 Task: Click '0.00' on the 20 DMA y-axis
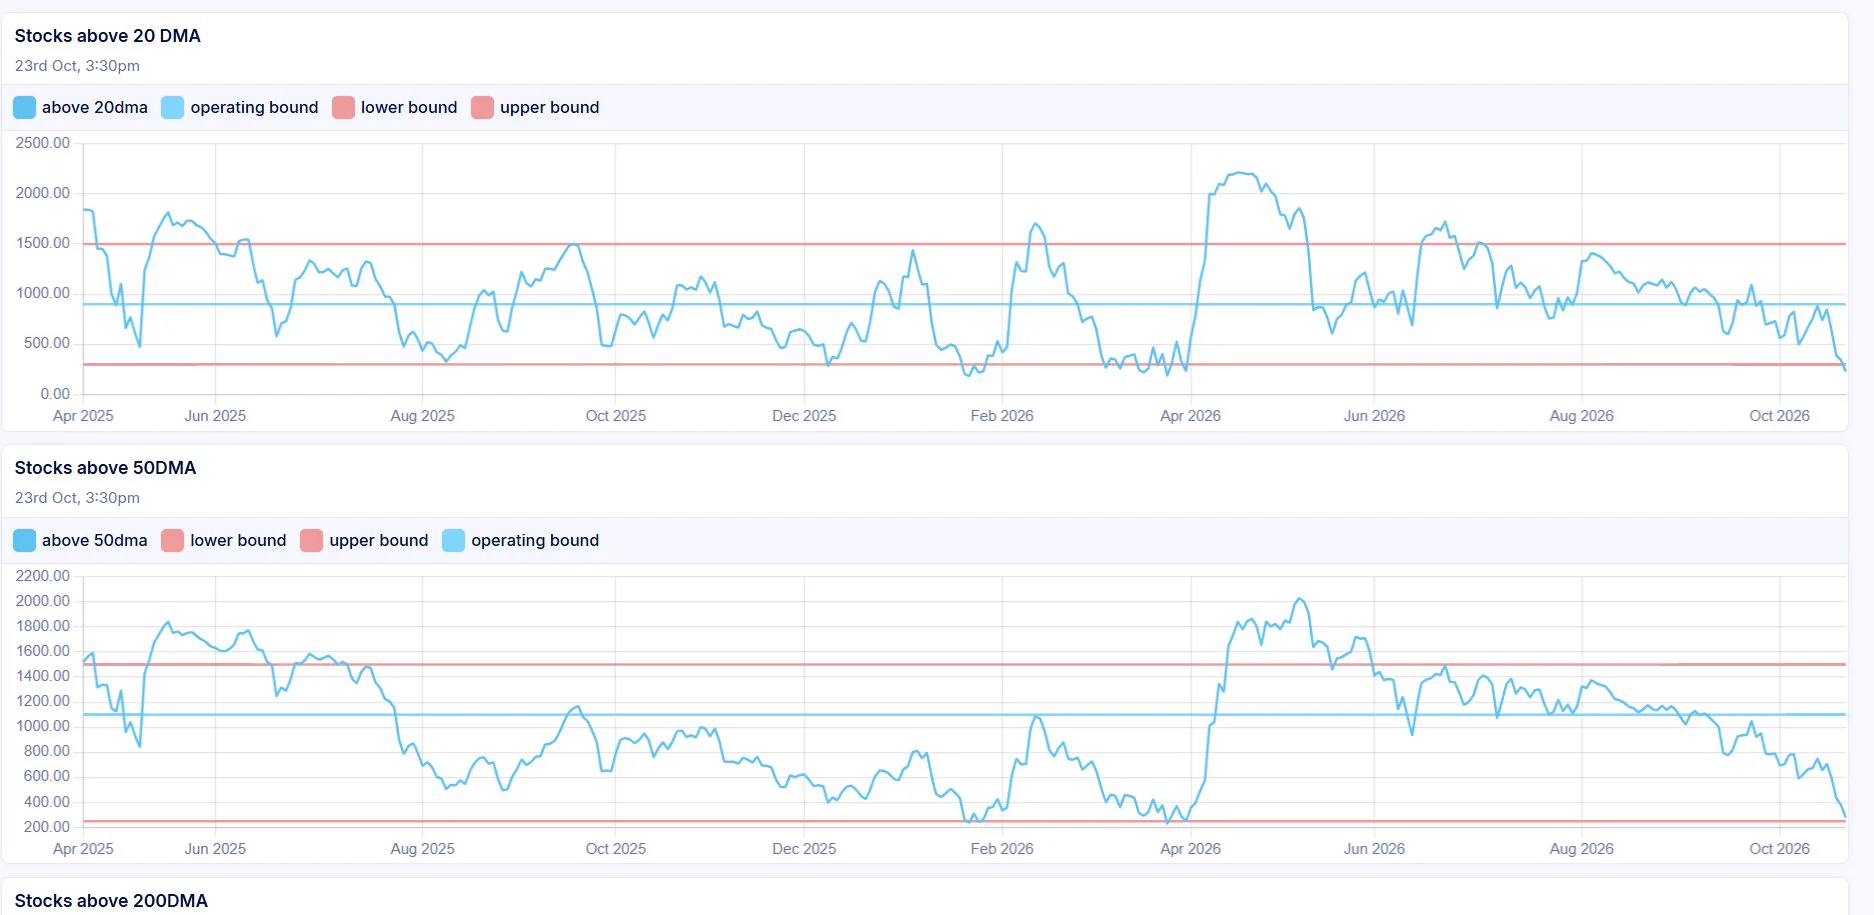tap(55, 394)
